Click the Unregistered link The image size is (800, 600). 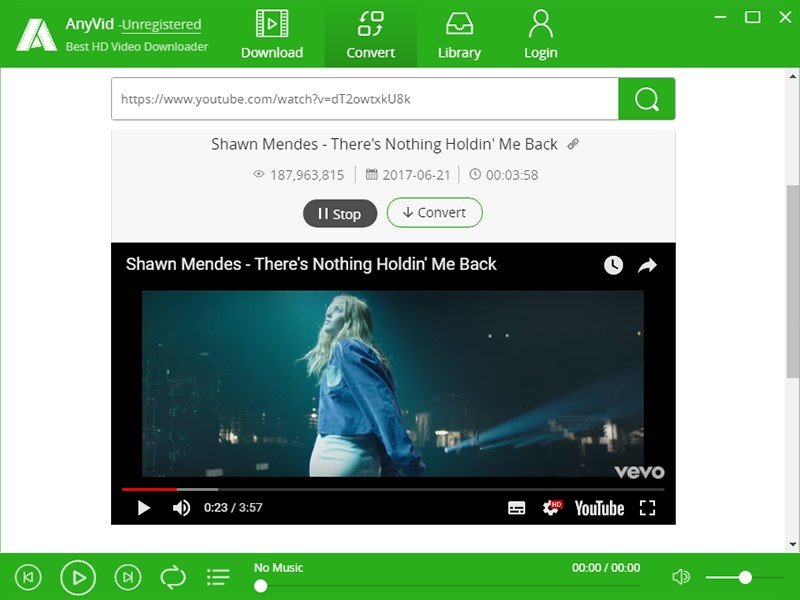click(x=161, y=24)
